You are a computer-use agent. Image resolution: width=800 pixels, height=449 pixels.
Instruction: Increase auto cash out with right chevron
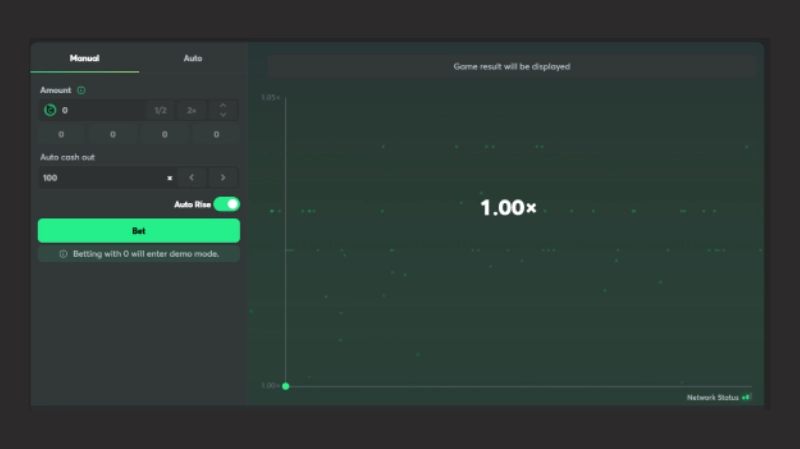[x=223, y=178]
